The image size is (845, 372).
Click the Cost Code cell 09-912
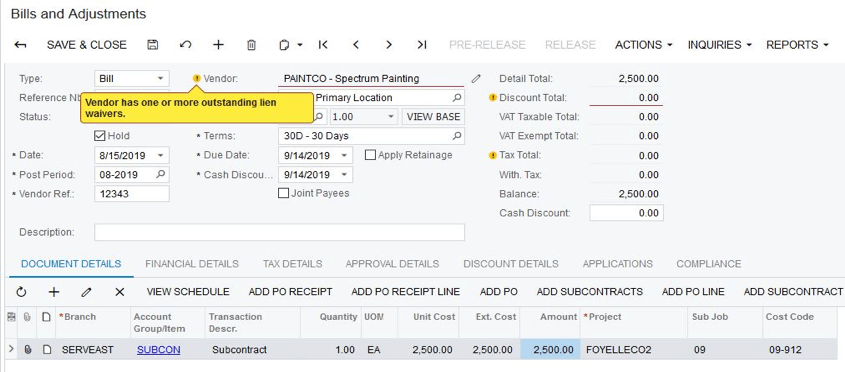point(800,350)
